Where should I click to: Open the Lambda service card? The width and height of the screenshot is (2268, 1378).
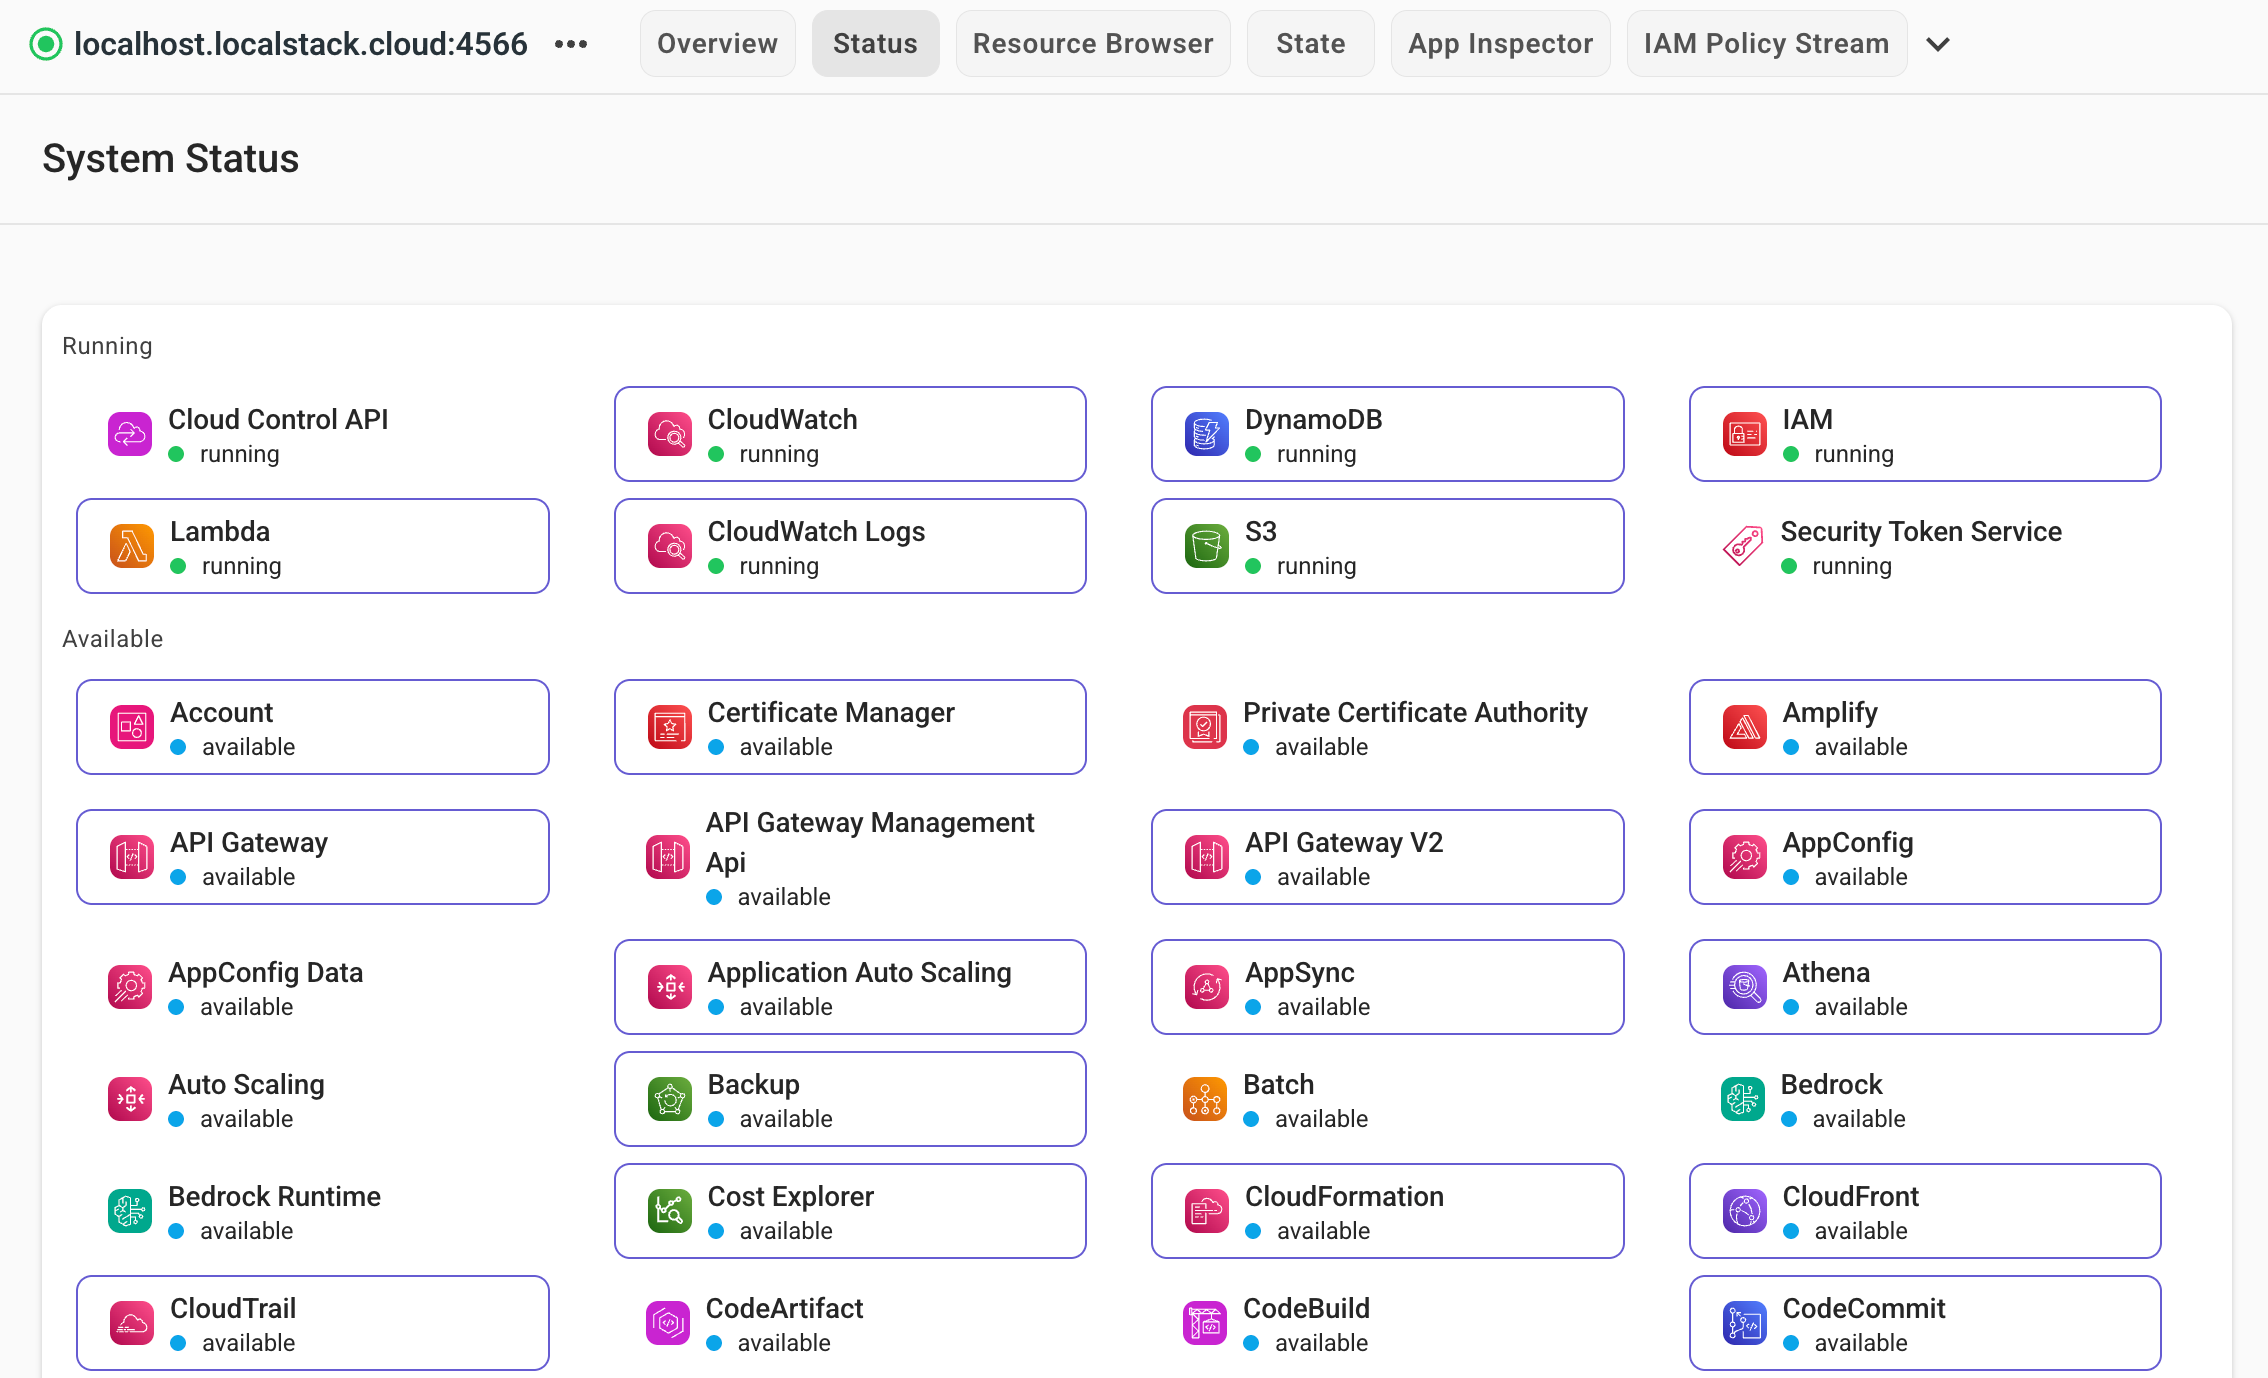point(313,546)
